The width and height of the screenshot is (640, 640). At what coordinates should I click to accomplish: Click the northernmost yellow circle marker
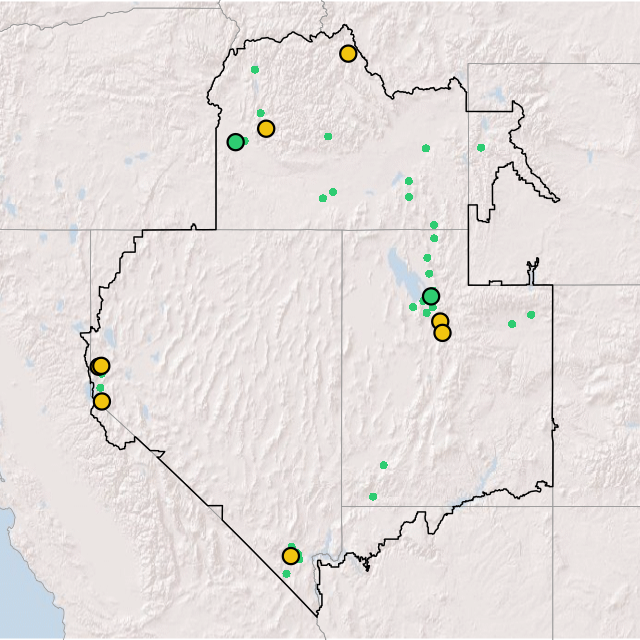tap(348, 54)
